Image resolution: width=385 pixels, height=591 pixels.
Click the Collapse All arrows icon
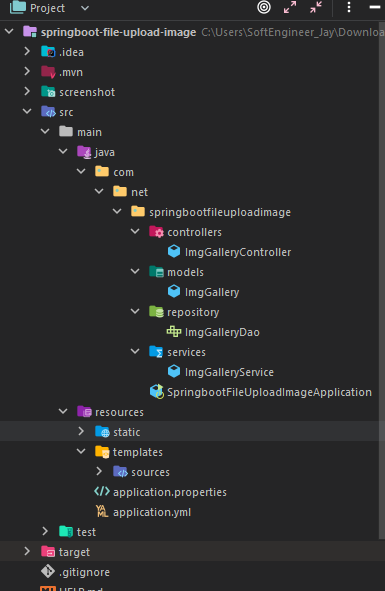coord(316,7)
